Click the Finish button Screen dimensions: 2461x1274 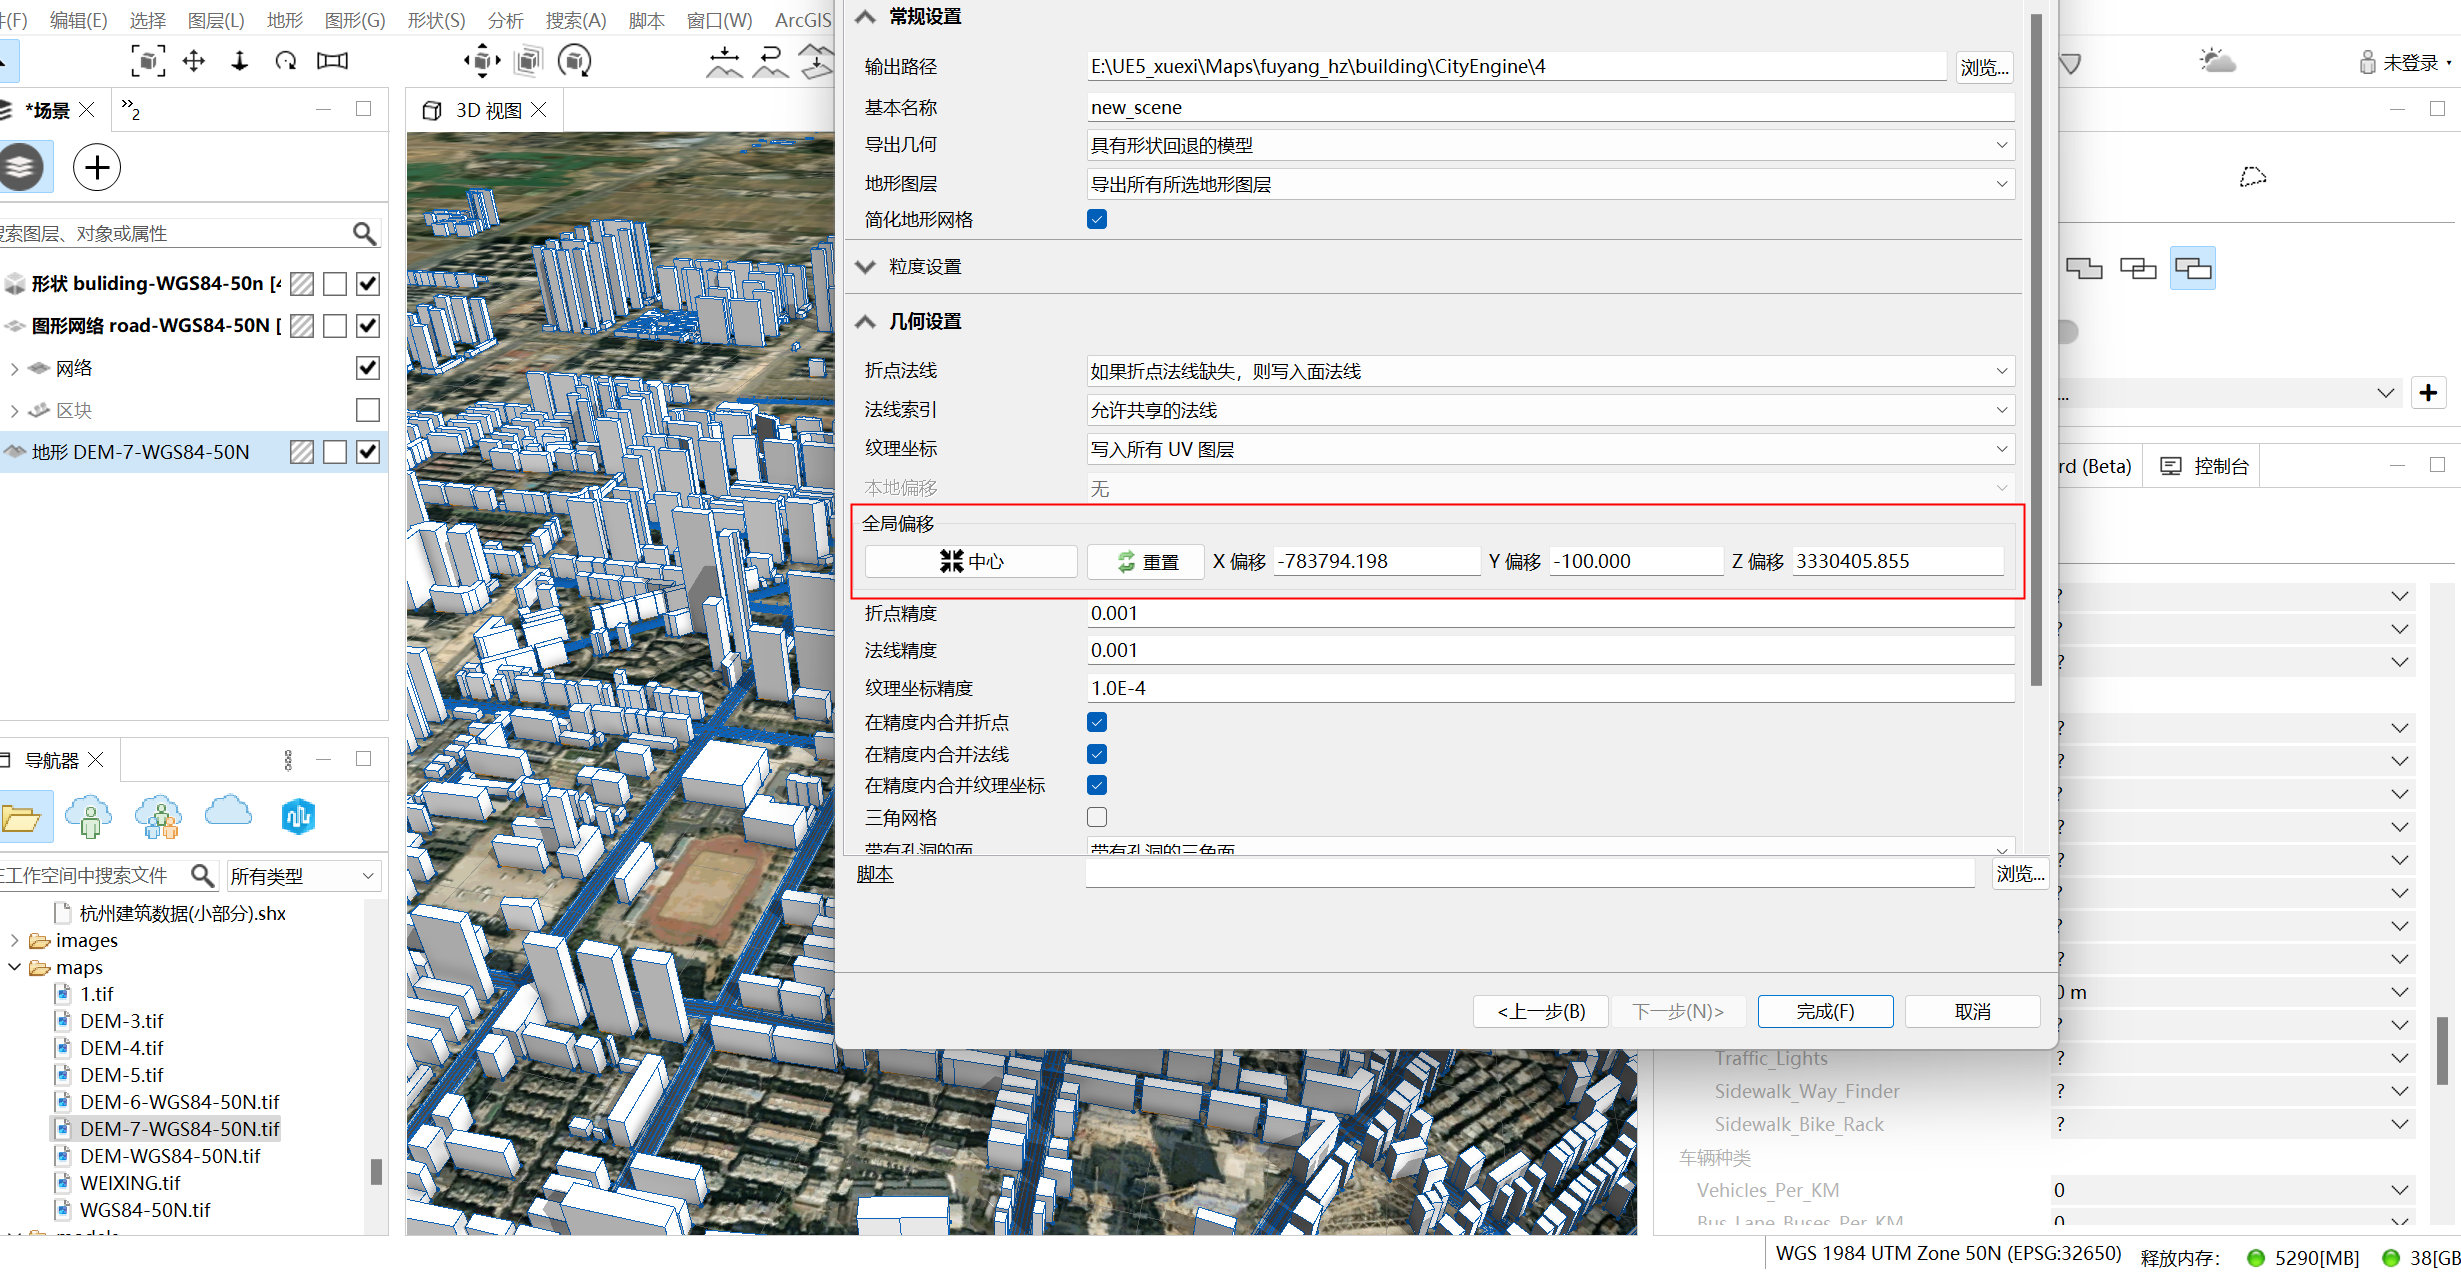click(x=1824, y=1011)
